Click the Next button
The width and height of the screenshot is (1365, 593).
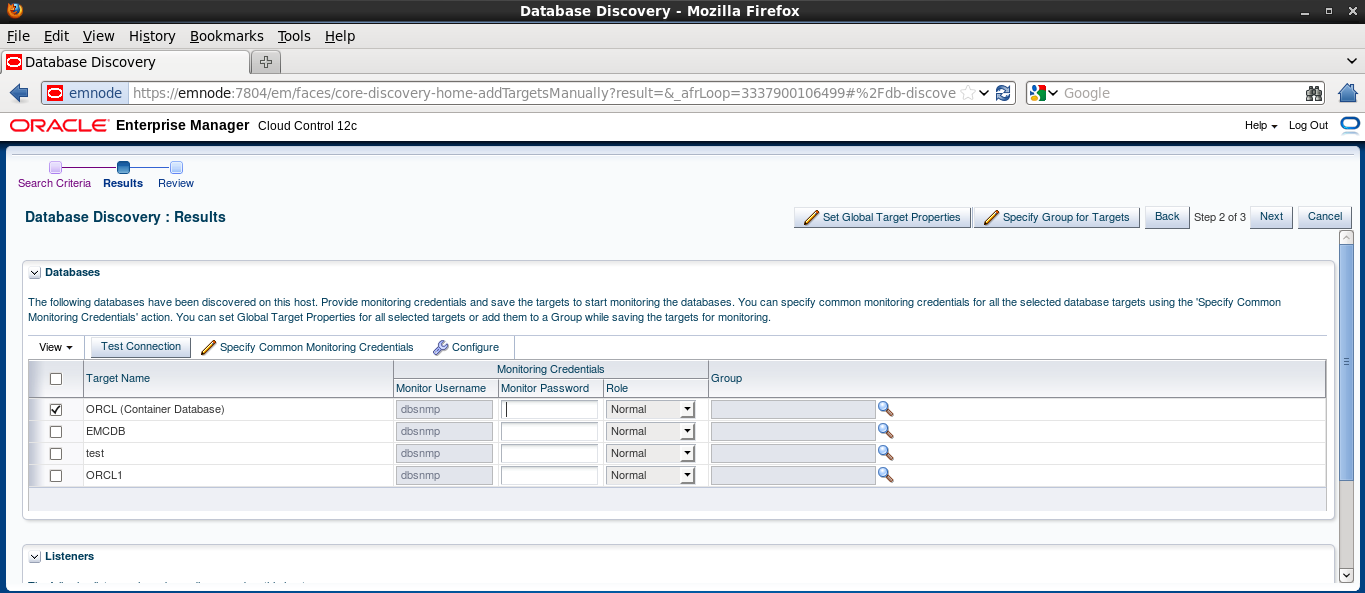[1271, 217]
